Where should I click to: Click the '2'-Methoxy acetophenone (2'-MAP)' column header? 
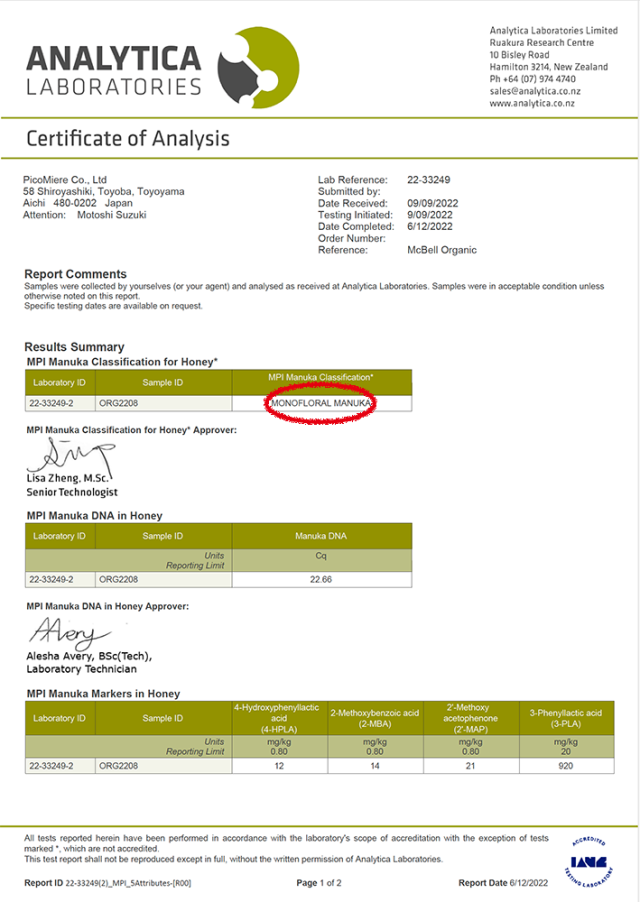click(470, 718)
